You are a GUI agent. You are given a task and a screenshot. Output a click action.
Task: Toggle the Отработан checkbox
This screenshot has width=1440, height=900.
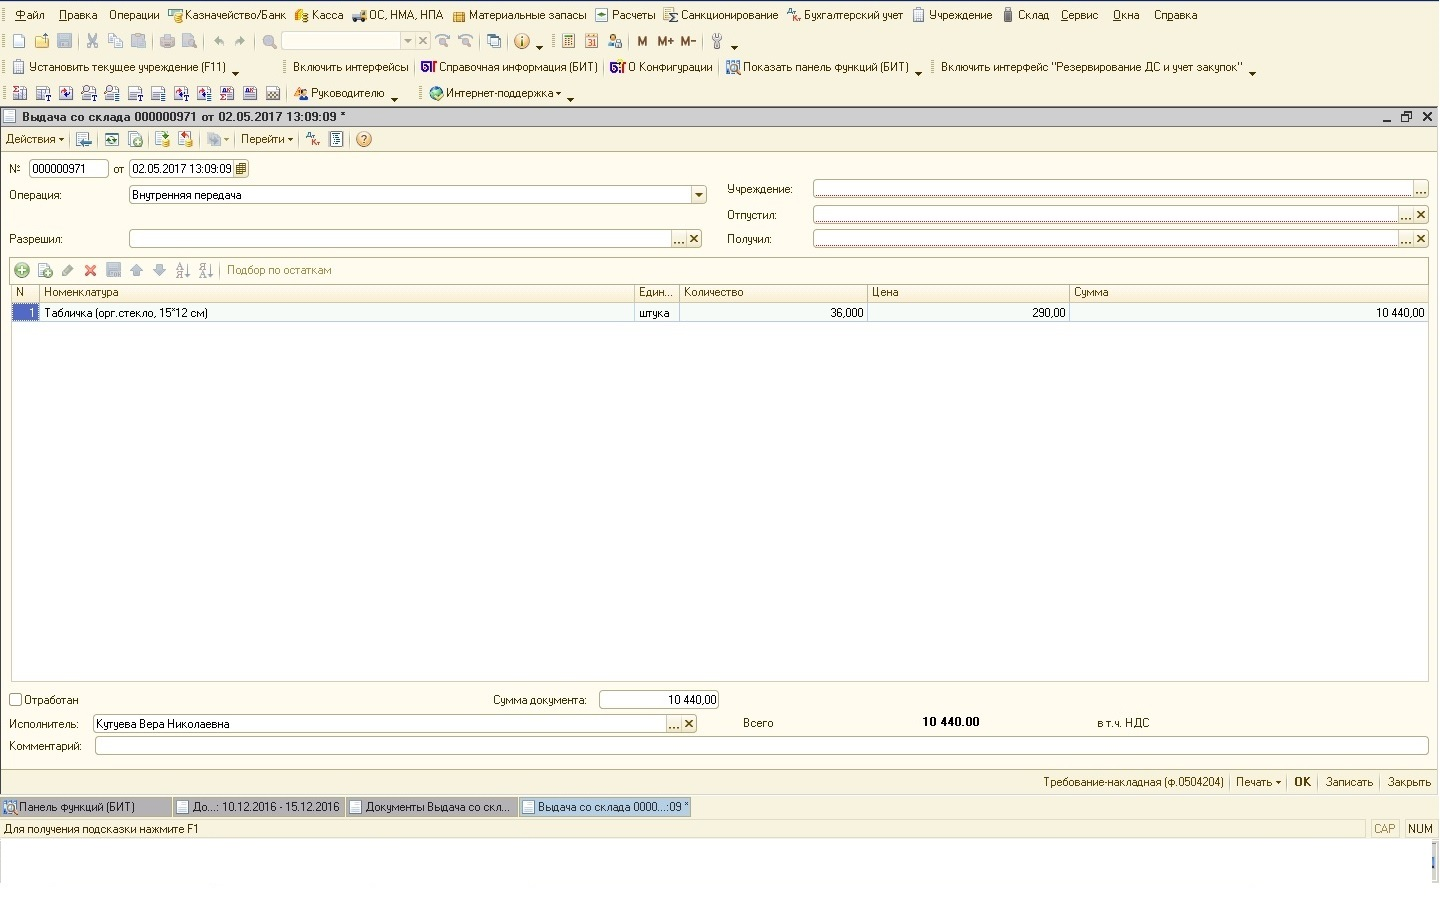pyautogui.click(x=15, y=700)
